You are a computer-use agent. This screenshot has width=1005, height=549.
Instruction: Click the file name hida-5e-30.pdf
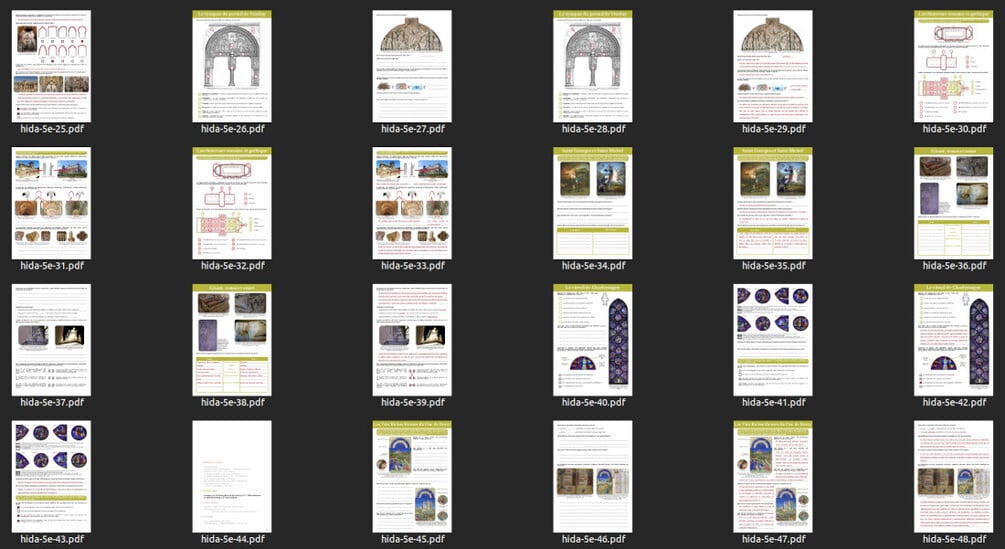[x=954, y=129]
